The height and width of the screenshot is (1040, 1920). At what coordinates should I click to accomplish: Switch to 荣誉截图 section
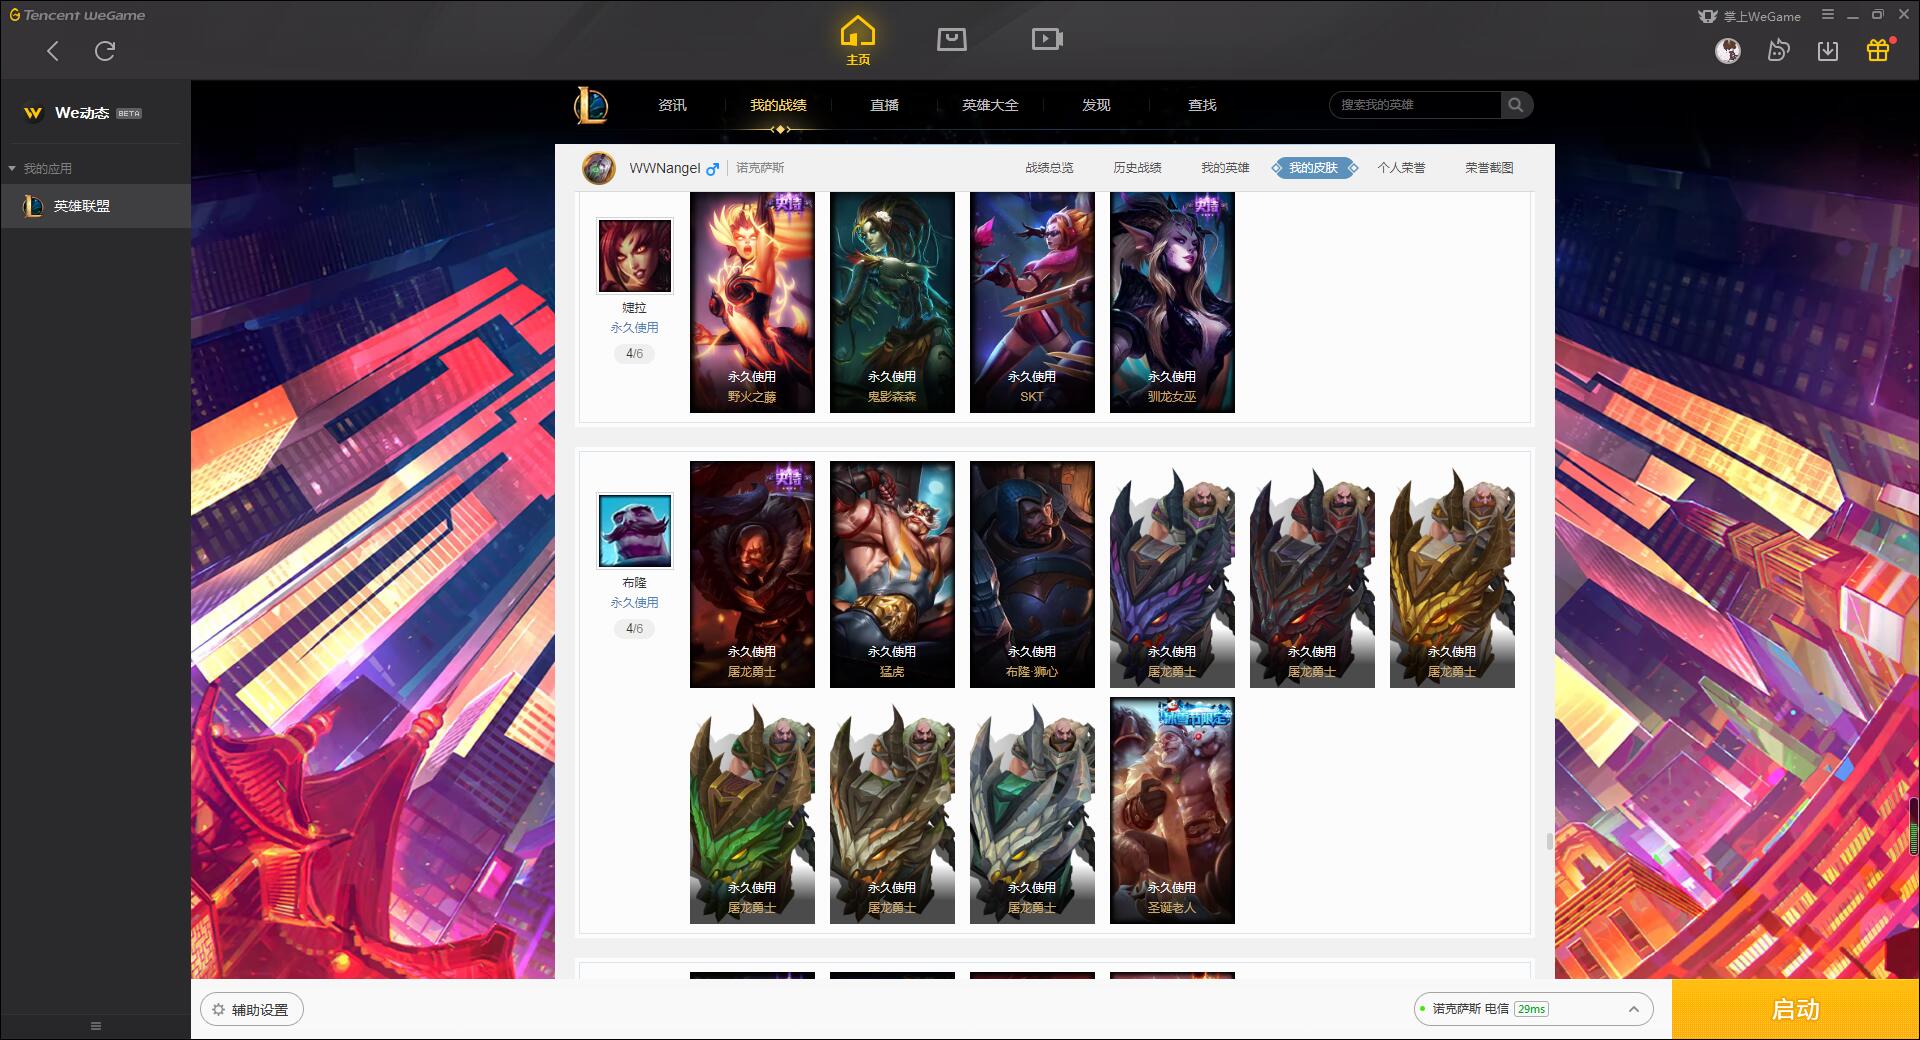1489,168
